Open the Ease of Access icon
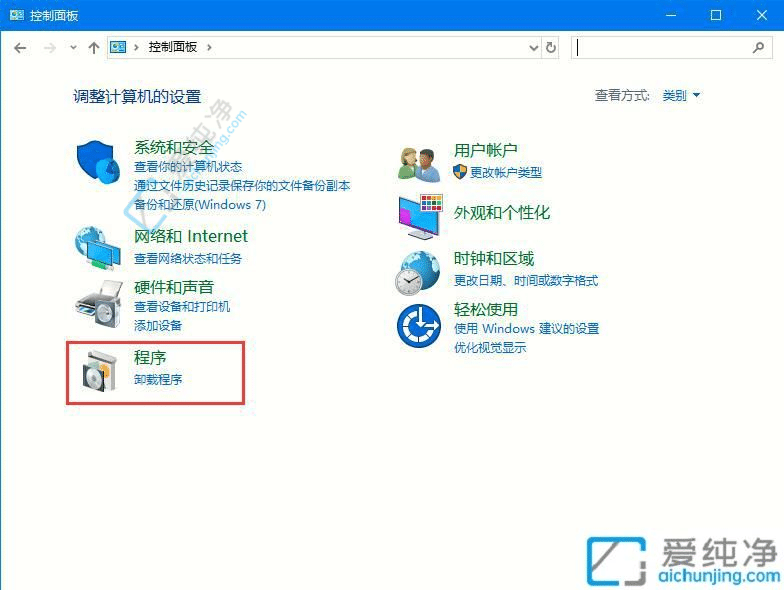Viewport: 784px width, 590px height. [x=419, y=326]
